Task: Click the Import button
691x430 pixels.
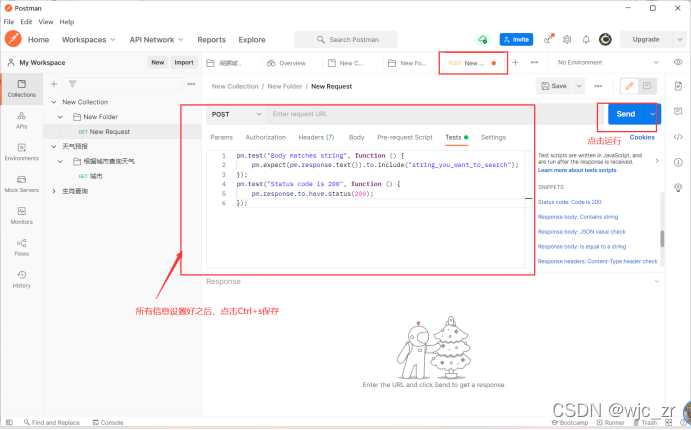Action: (184, 63)
